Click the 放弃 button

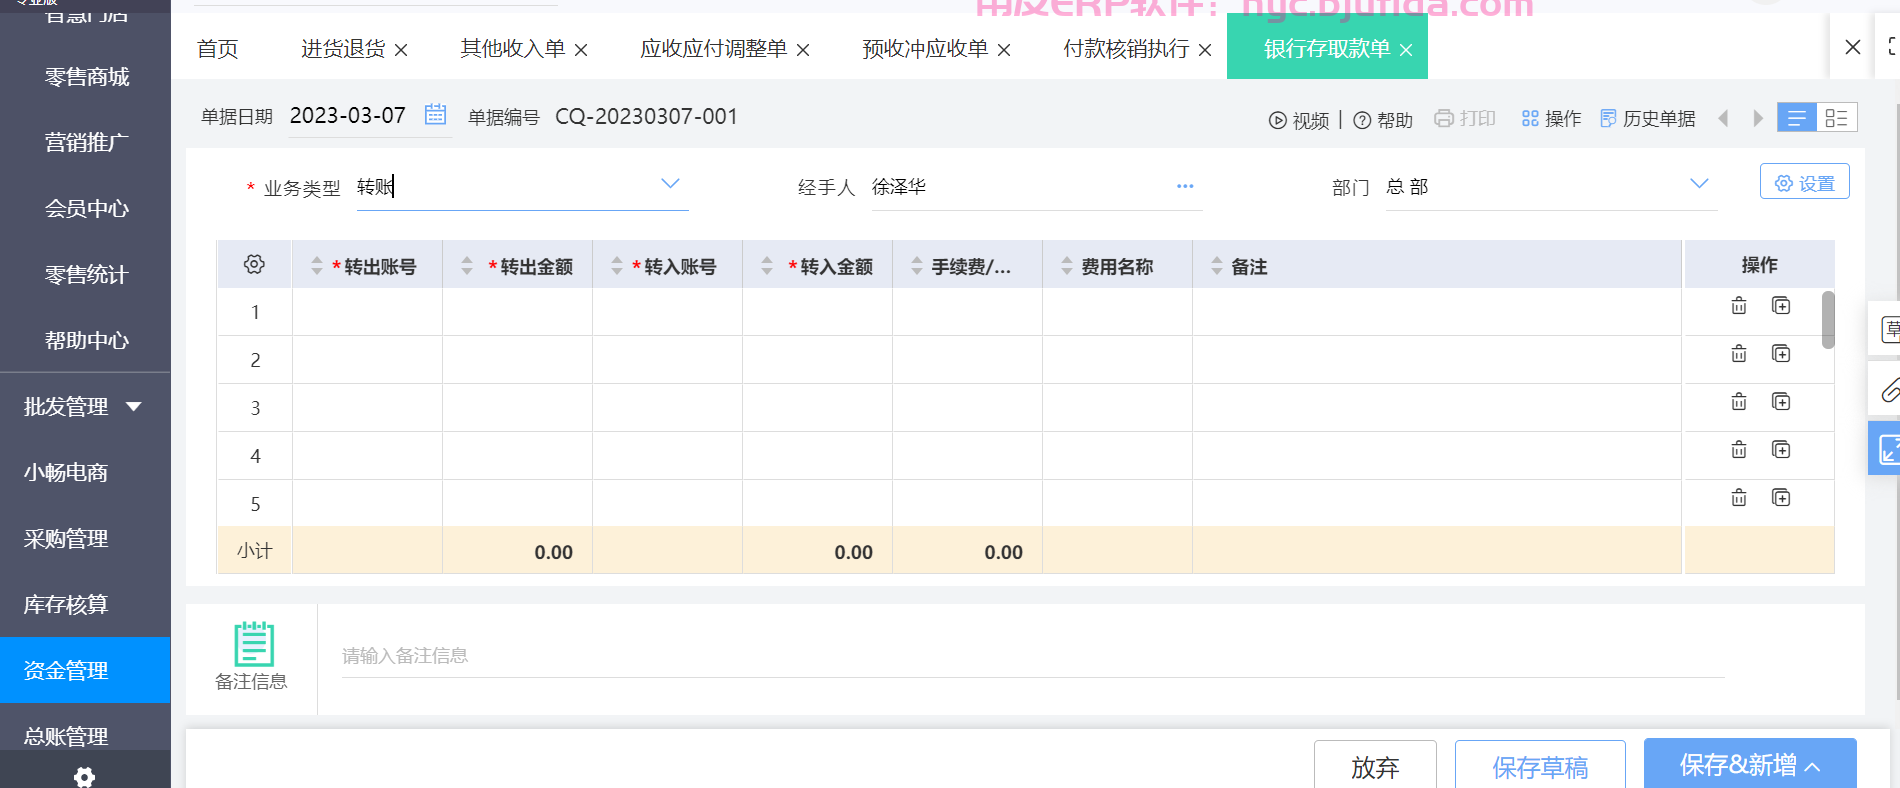click(x=1375, y=766)
